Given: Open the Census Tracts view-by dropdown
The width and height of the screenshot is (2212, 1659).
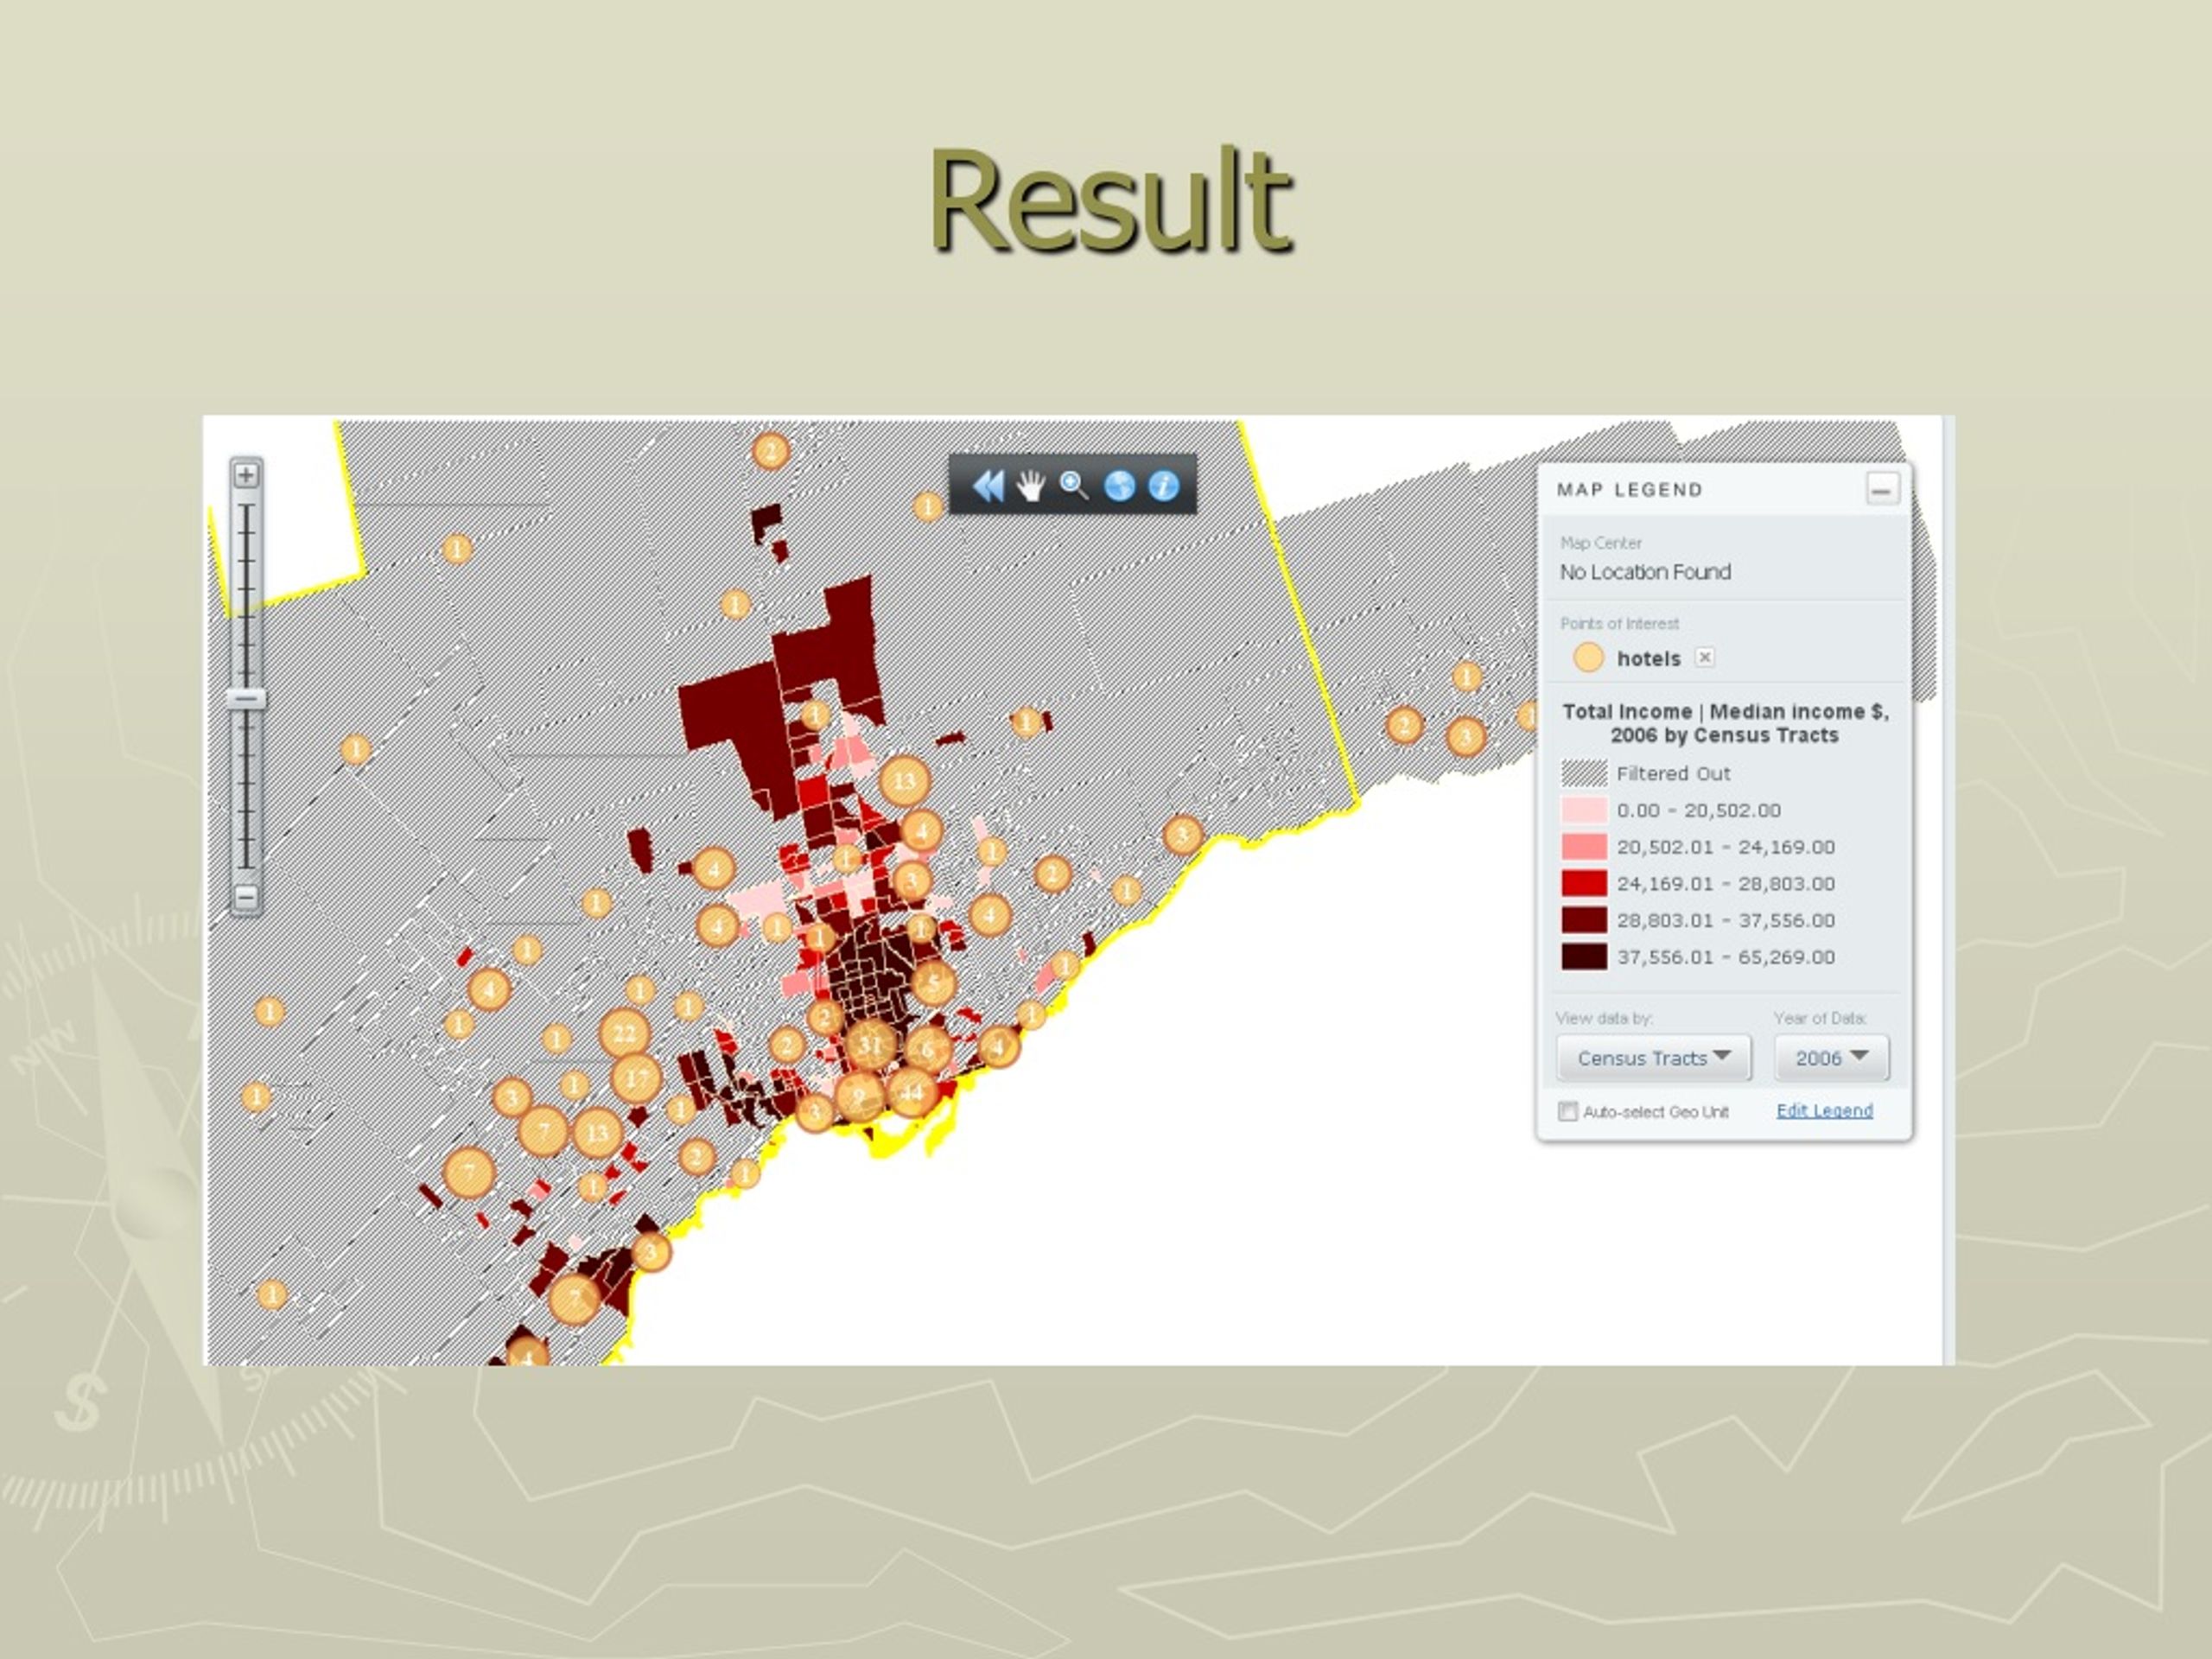Looking at the screenshot, I should tap(1653, 1058).
